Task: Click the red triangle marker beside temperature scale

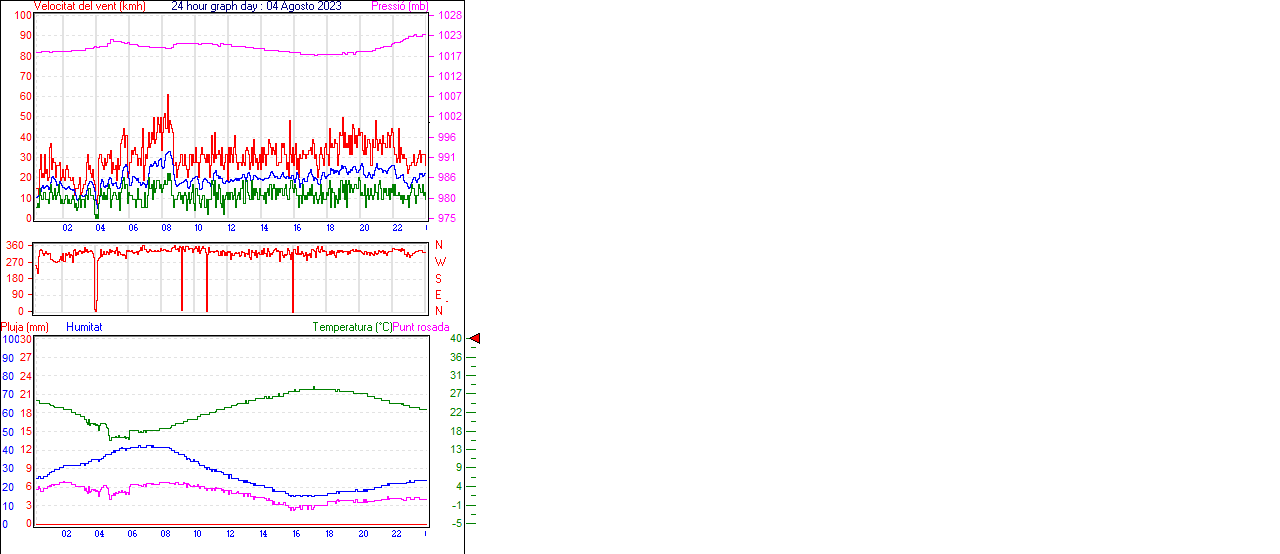Action: pyautogui.click(x=475, y=339)
